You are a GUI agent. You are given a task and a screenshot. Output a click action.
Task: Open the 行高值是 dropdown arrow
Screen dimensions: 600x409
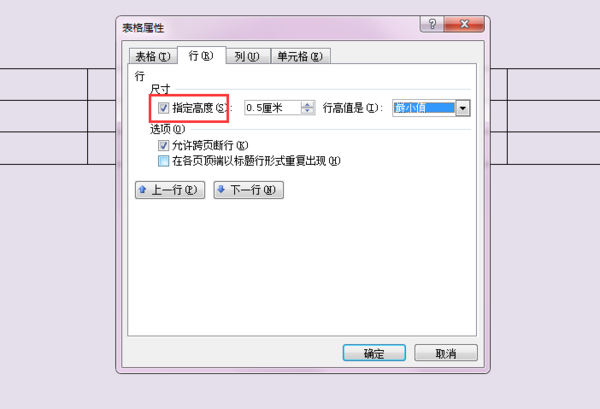[463, 108]
